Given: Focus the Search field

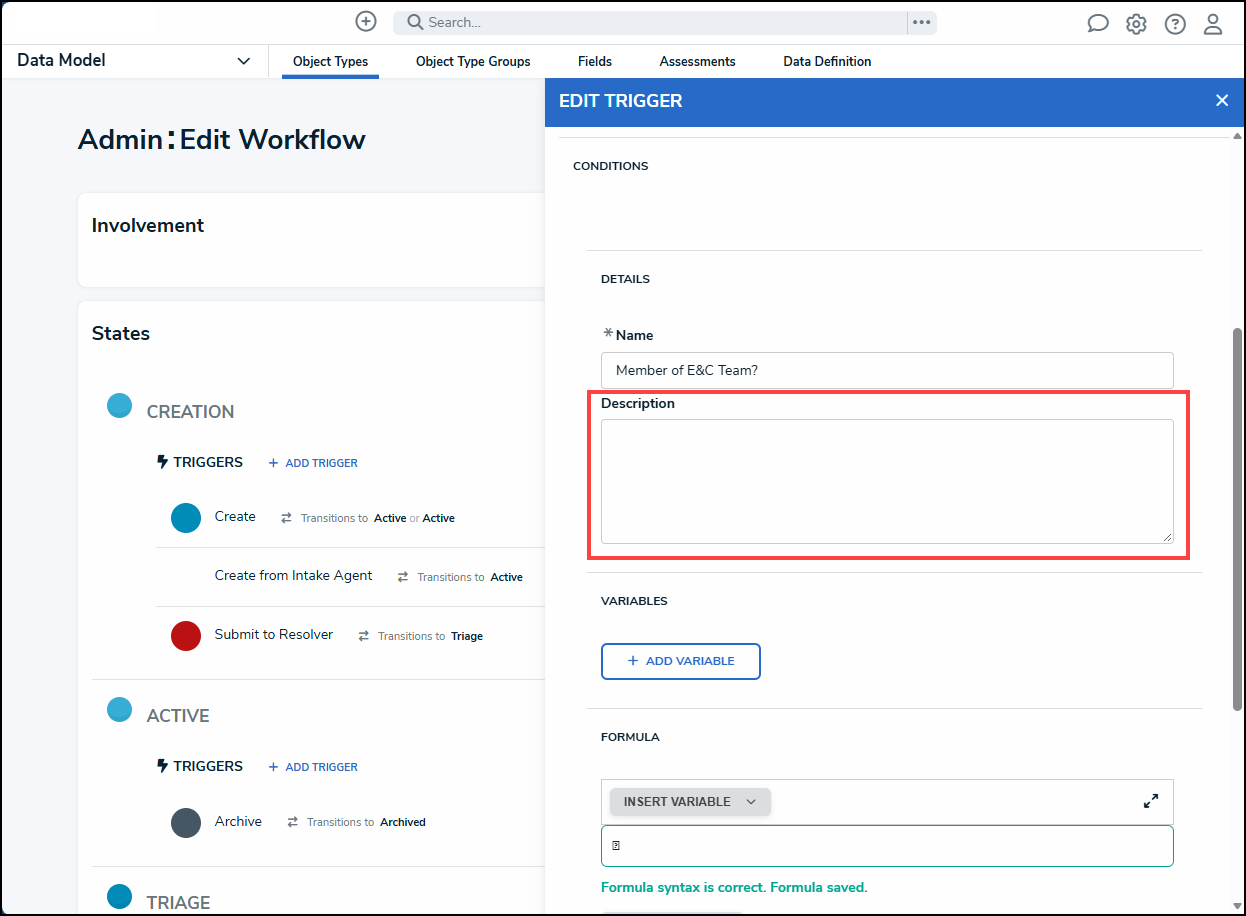Looking at the screenshot, I should coord(650,22).
